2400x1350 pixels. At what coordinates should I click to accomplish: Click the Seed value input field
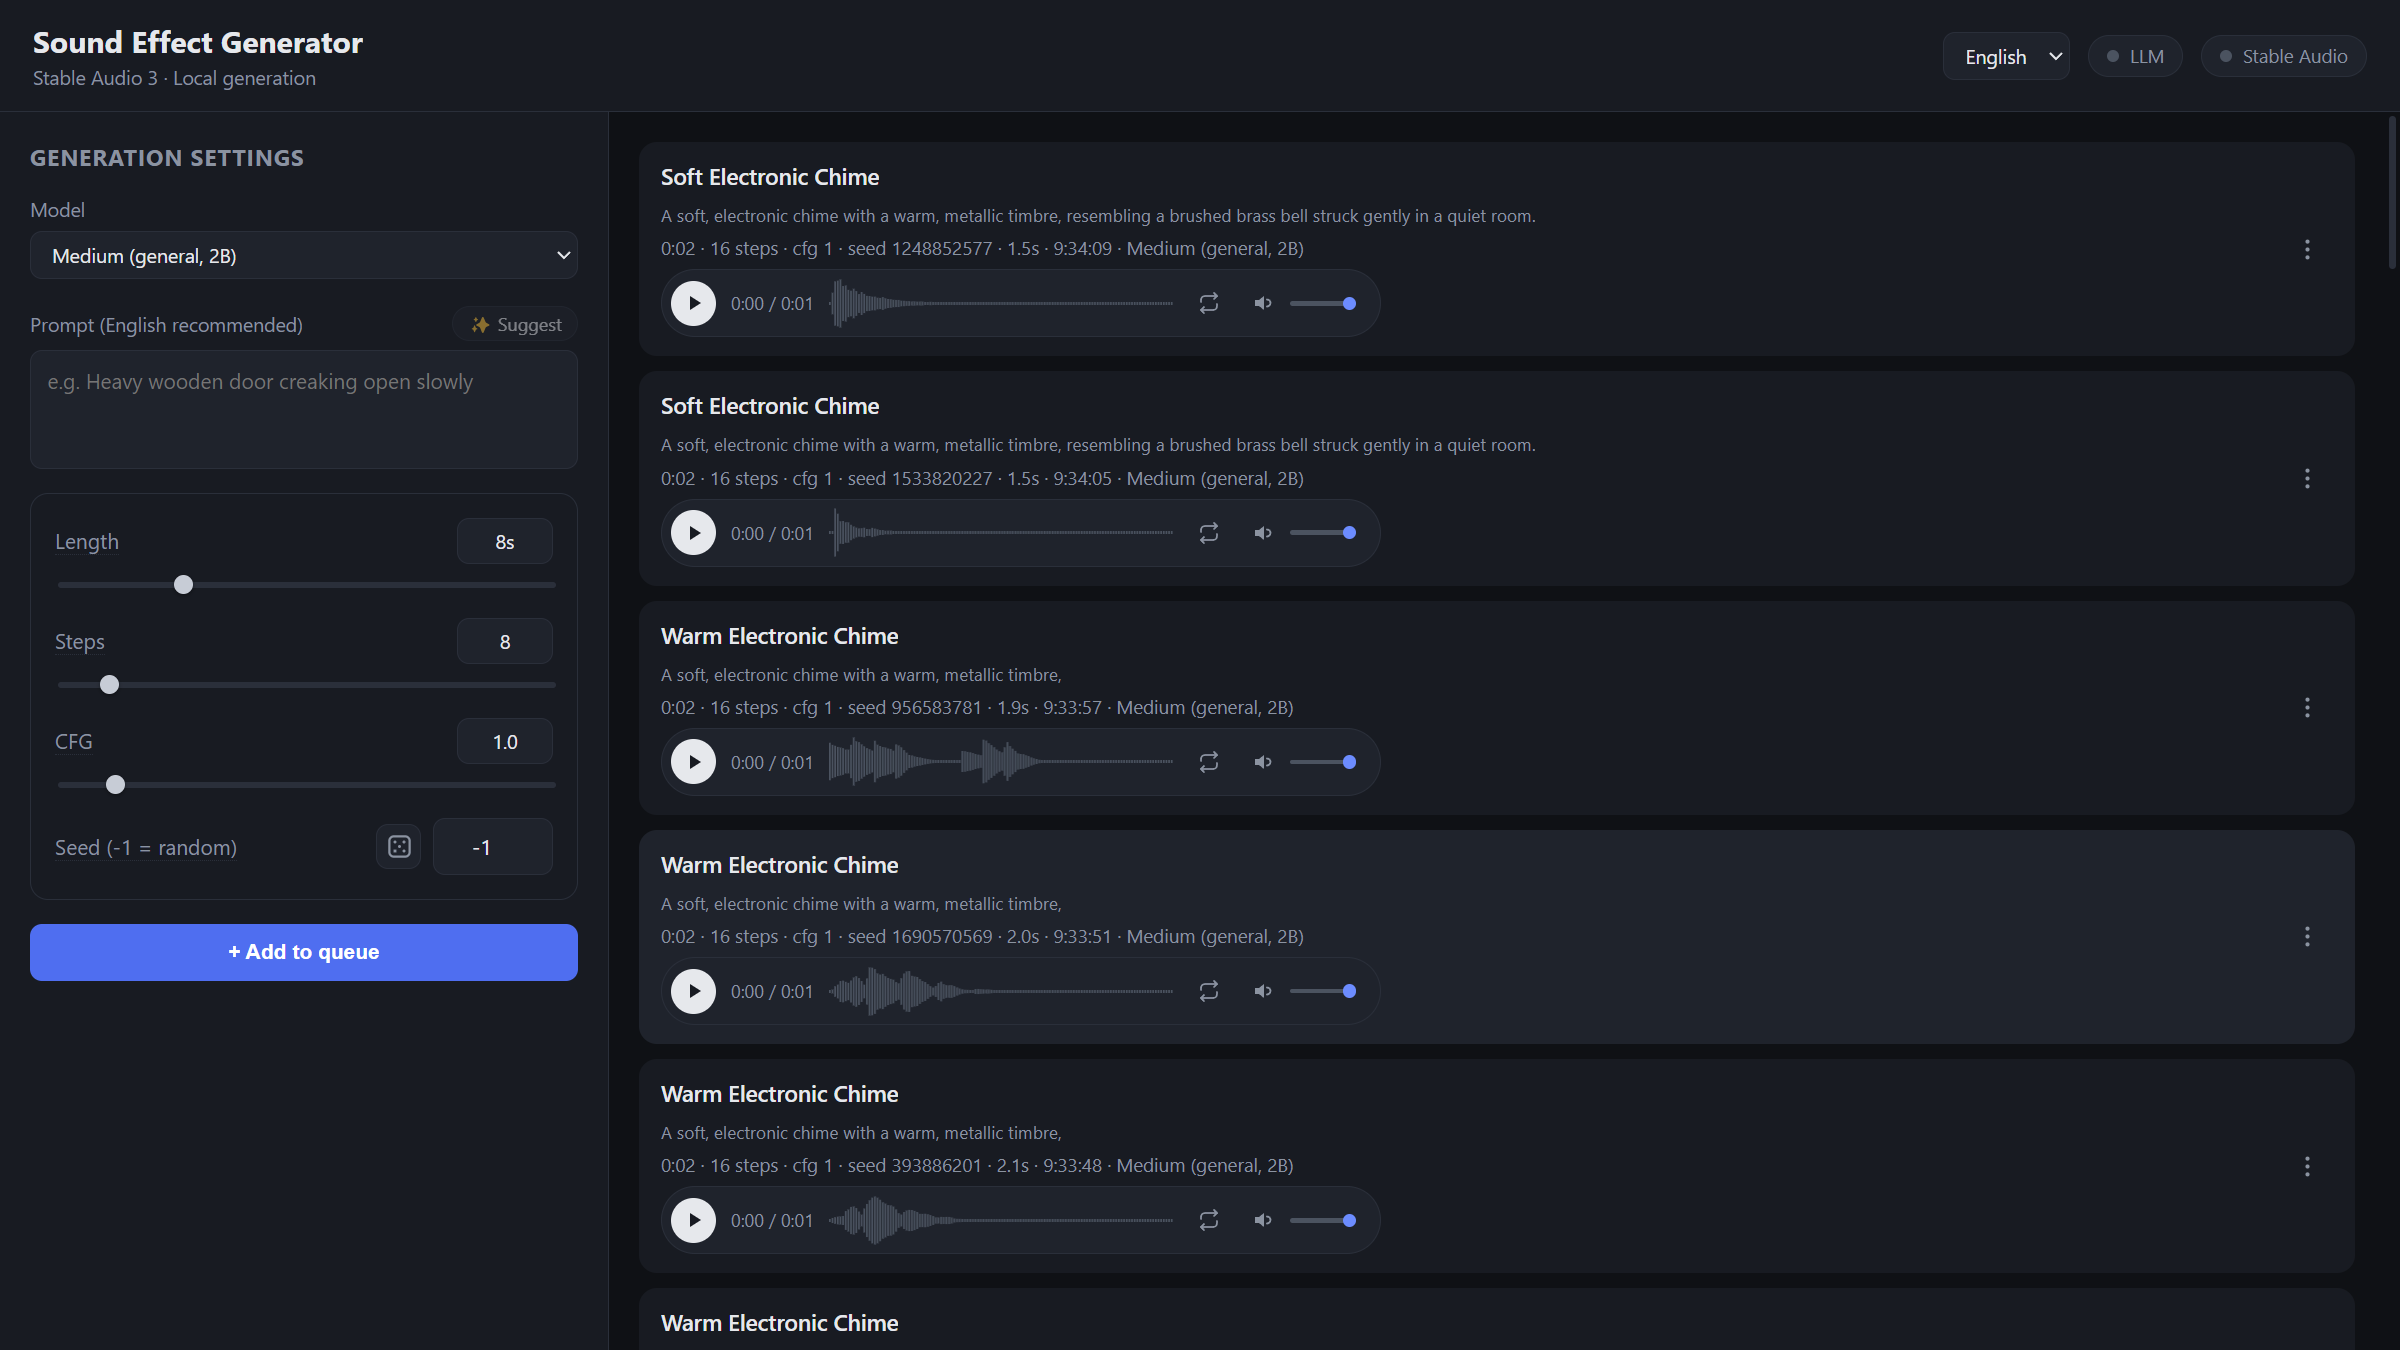493,847
